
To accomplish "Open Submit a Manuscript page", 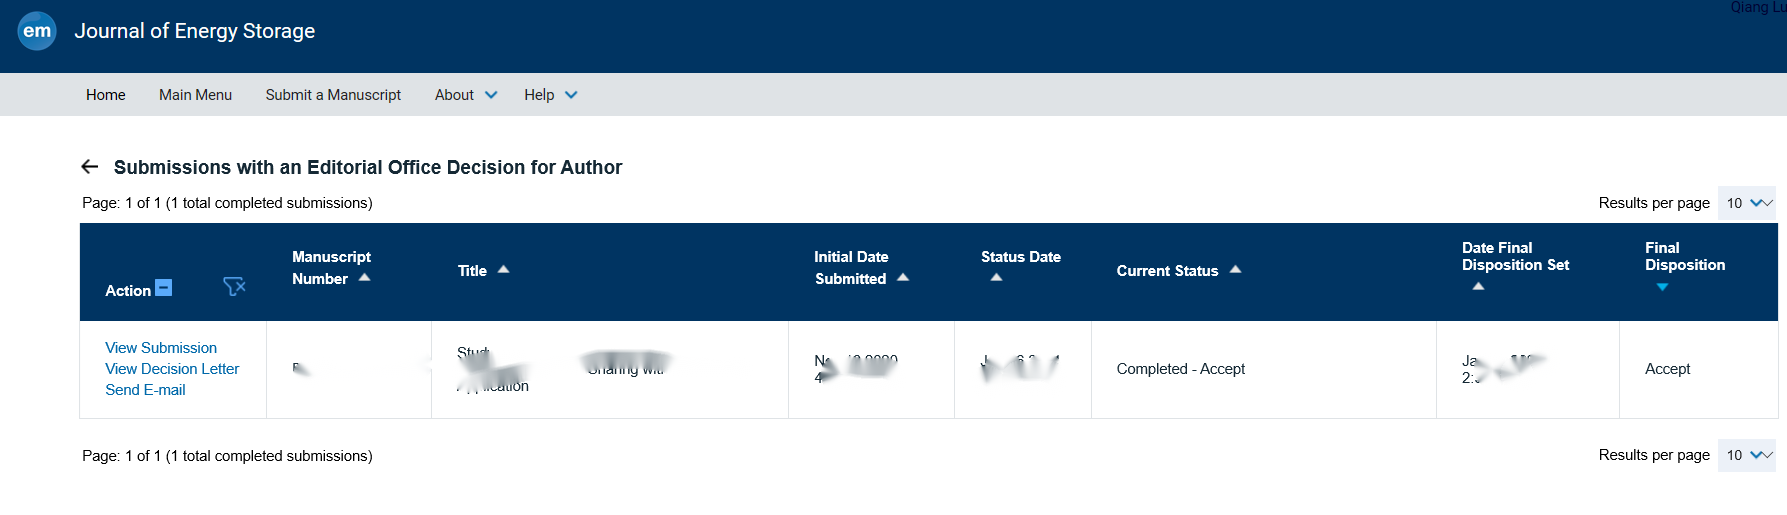I will click(x=333, y=95).
